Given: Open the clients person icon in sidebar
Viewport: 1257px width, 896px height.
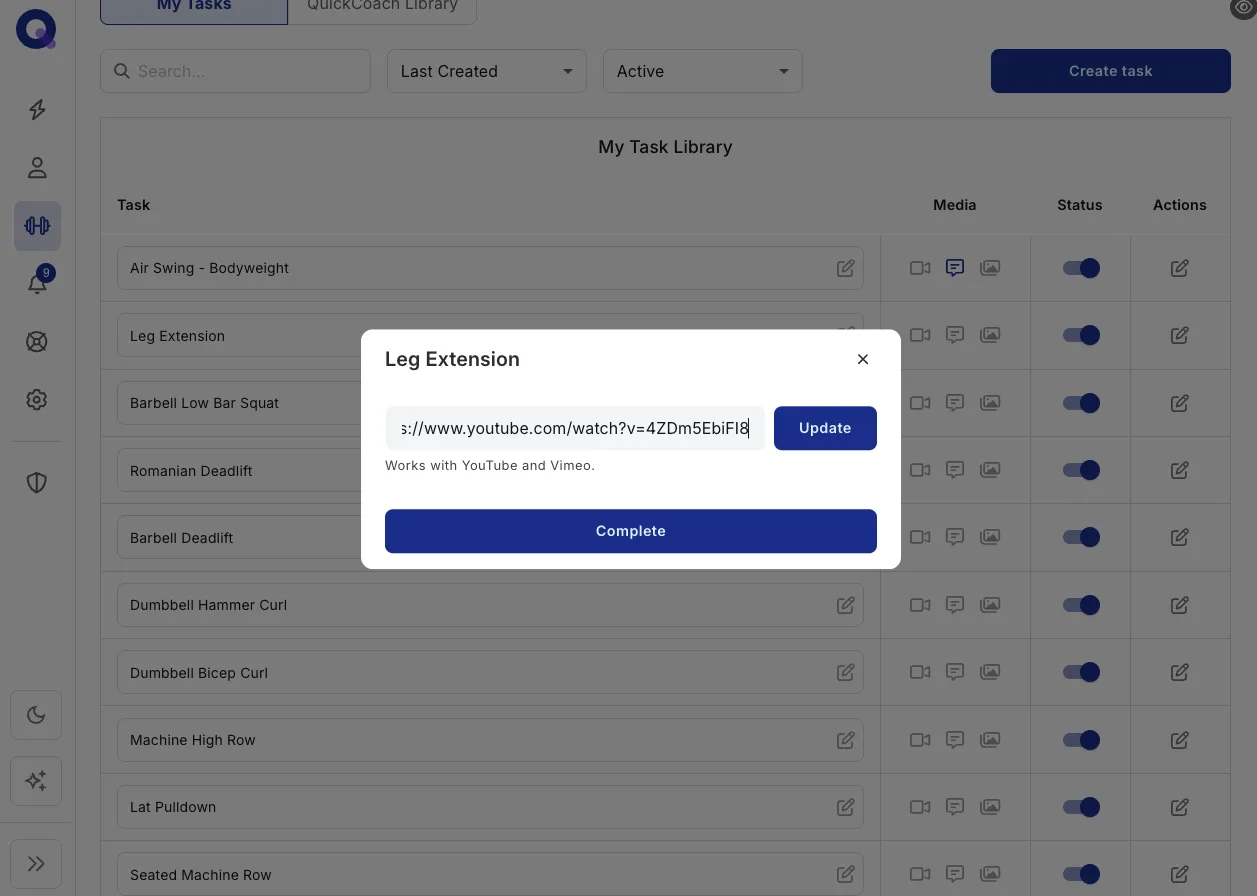Looking at the screenshot, I should point(37,168).
